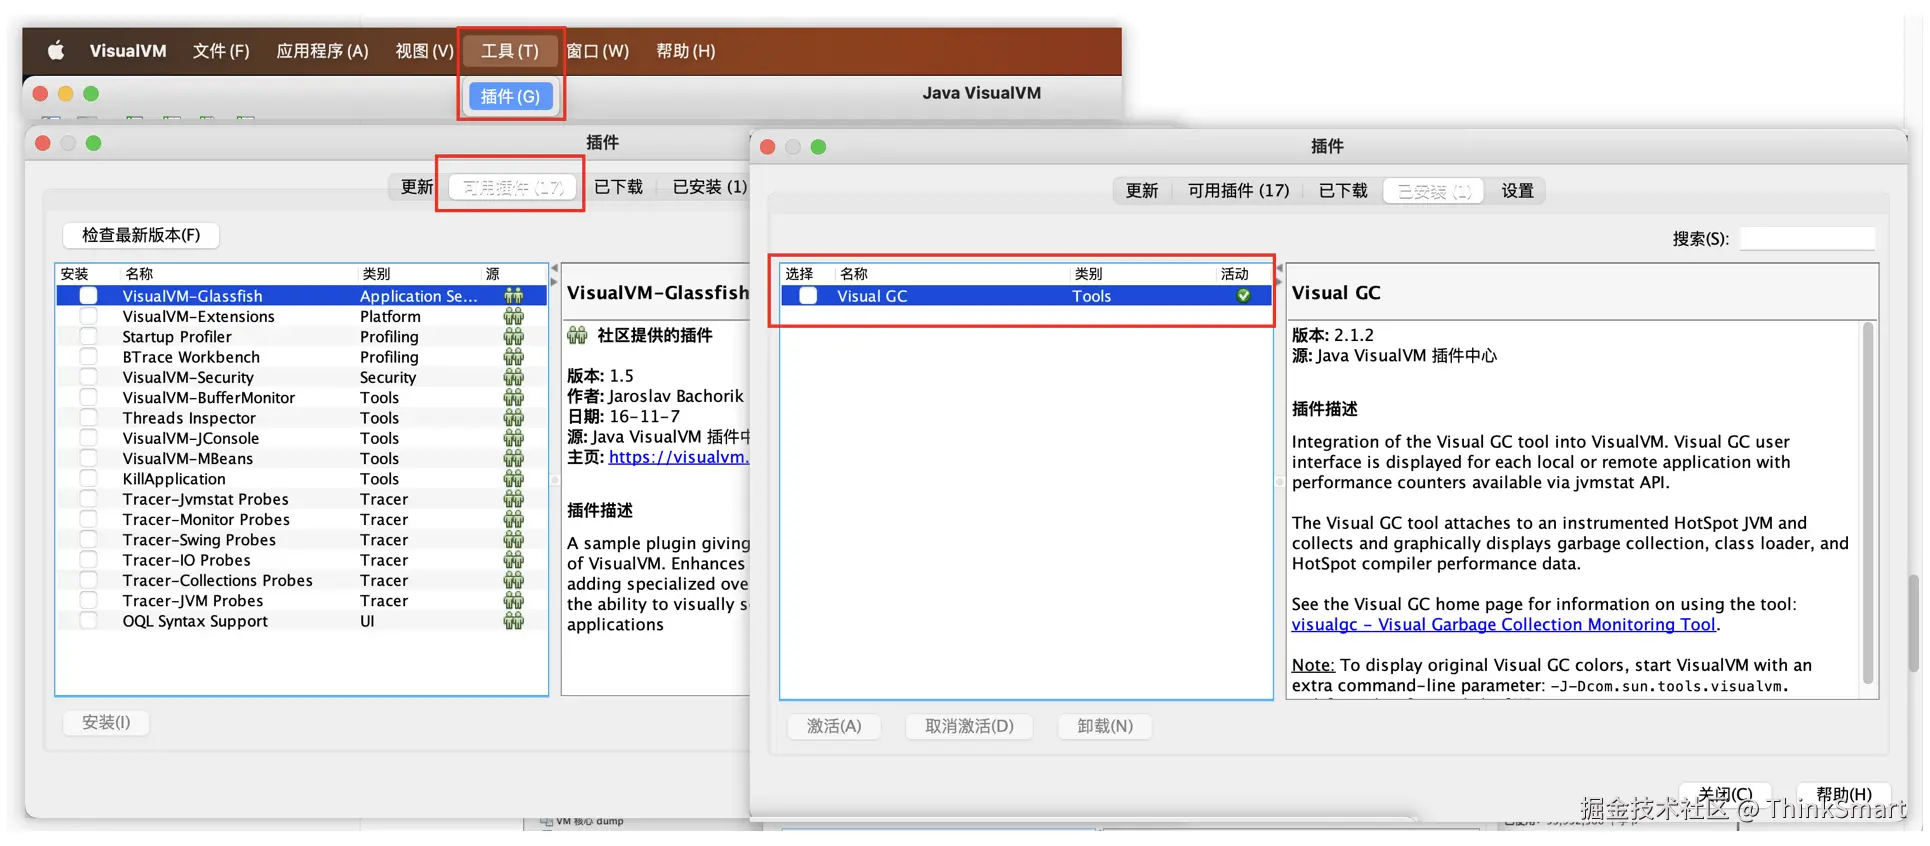Image resolution: width=1930 pixels, height=846 pixels.
Task: Open the 文件 (F) menu
Action: click(221, 50)
